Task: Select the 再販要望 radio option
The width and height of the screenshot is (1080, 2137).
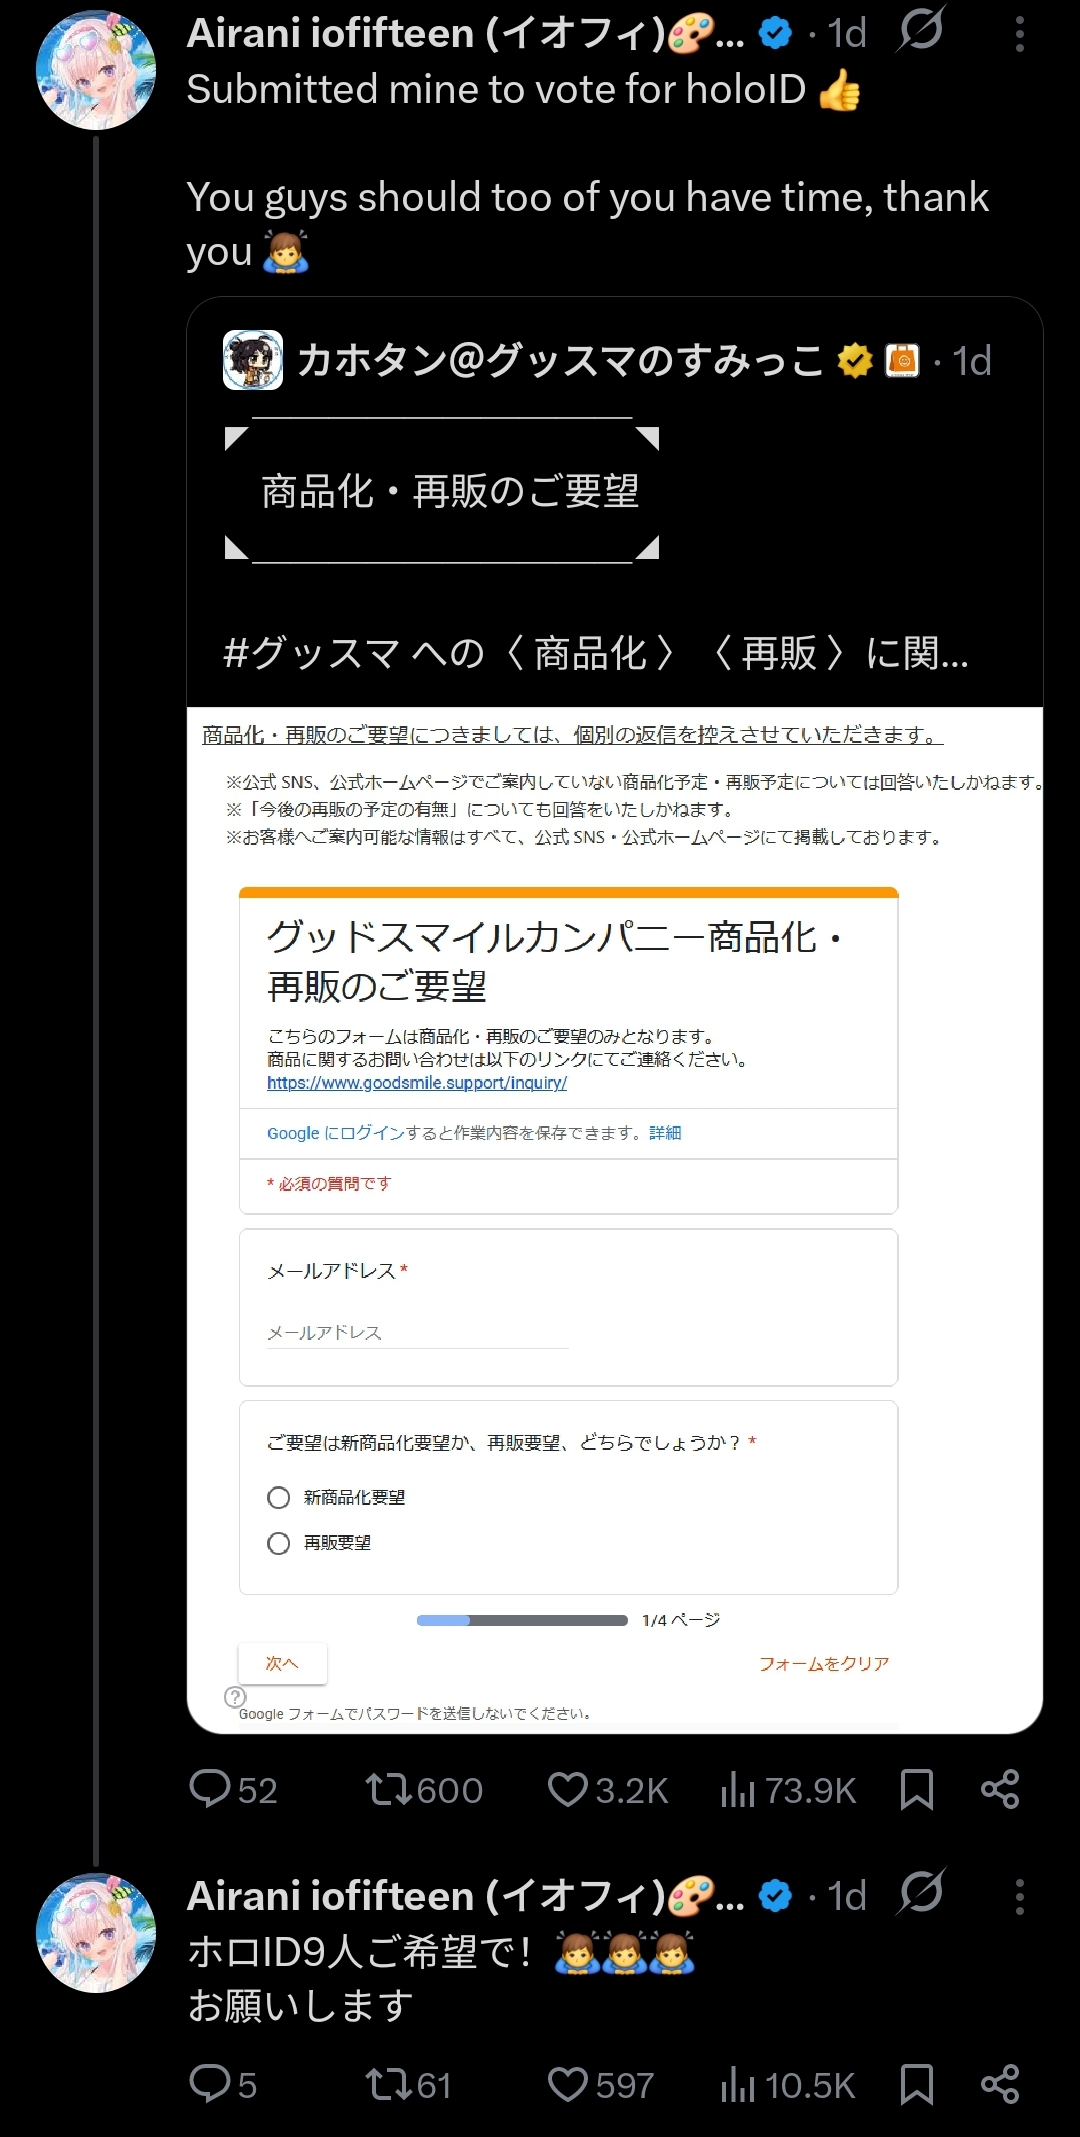Action: tap(279, 1543)
